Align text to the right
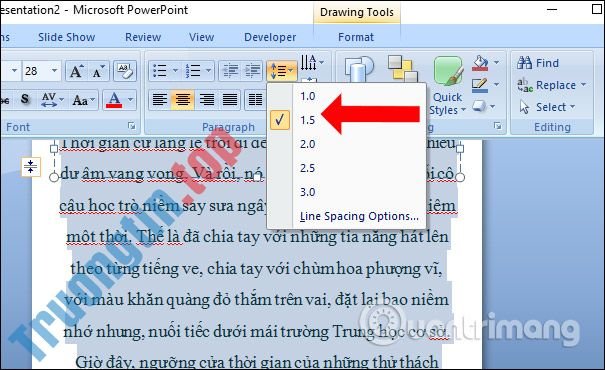This screenshot has width=605, height=370. click(206, 100)
